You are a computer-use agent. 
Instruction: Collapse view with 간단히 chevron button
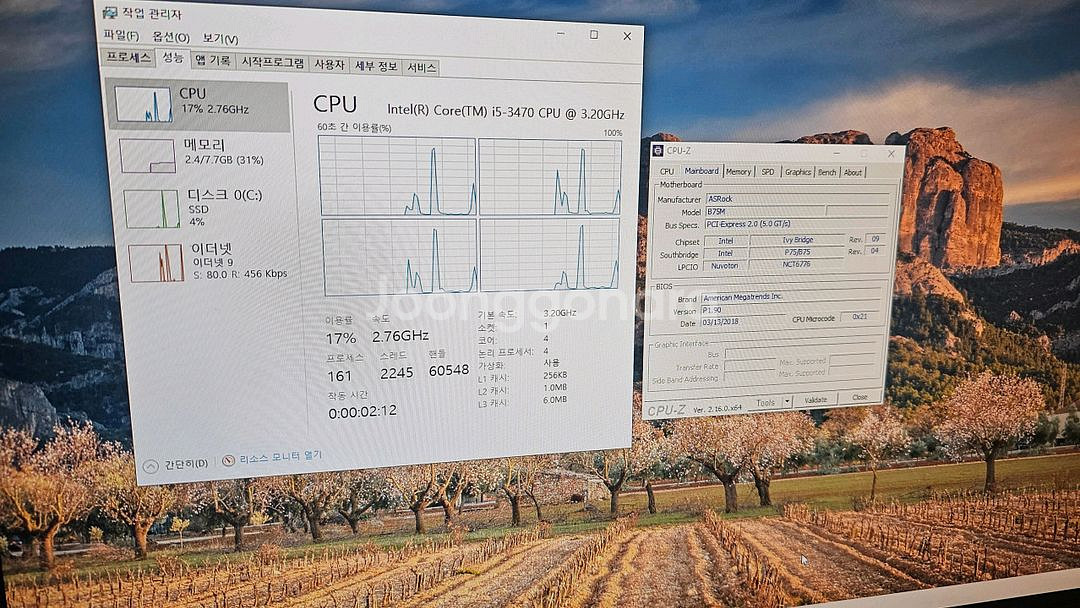[x=151, y=465]
